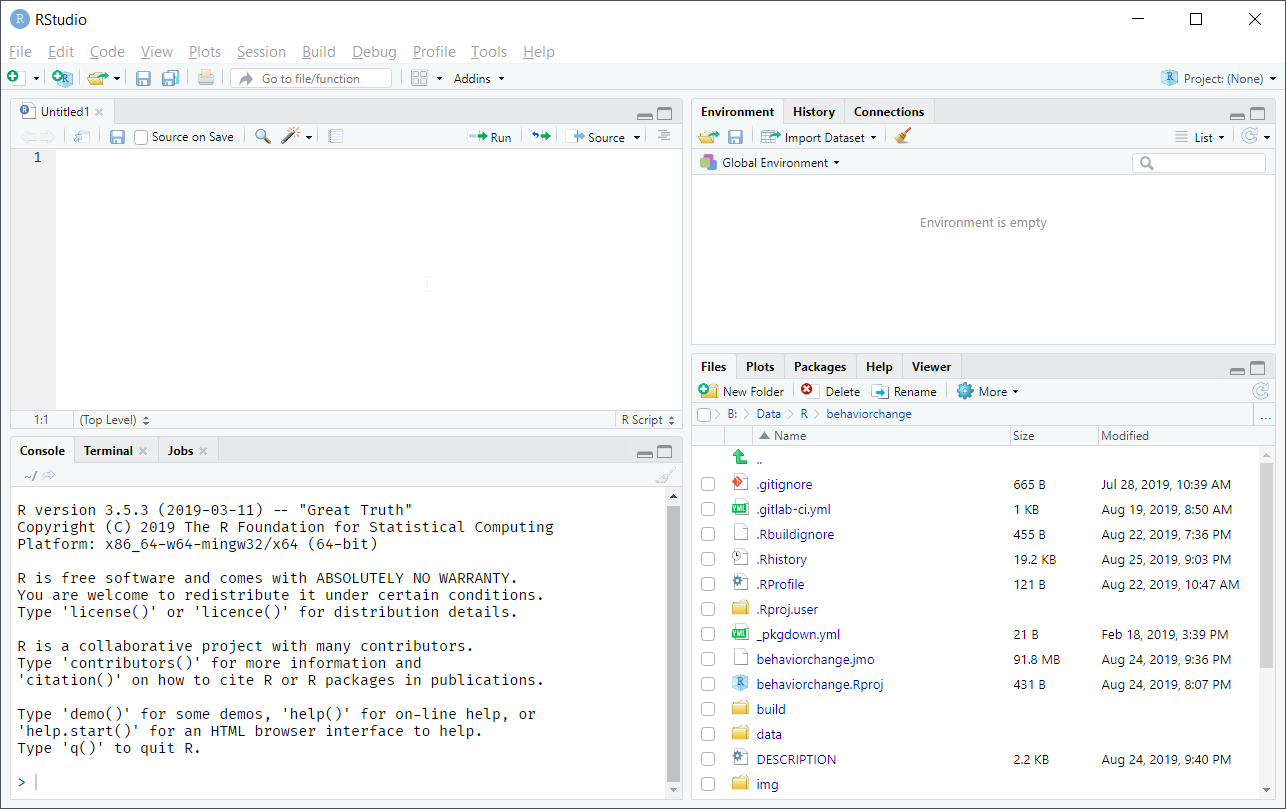Open the Tools menu

[x=489, y=52]
